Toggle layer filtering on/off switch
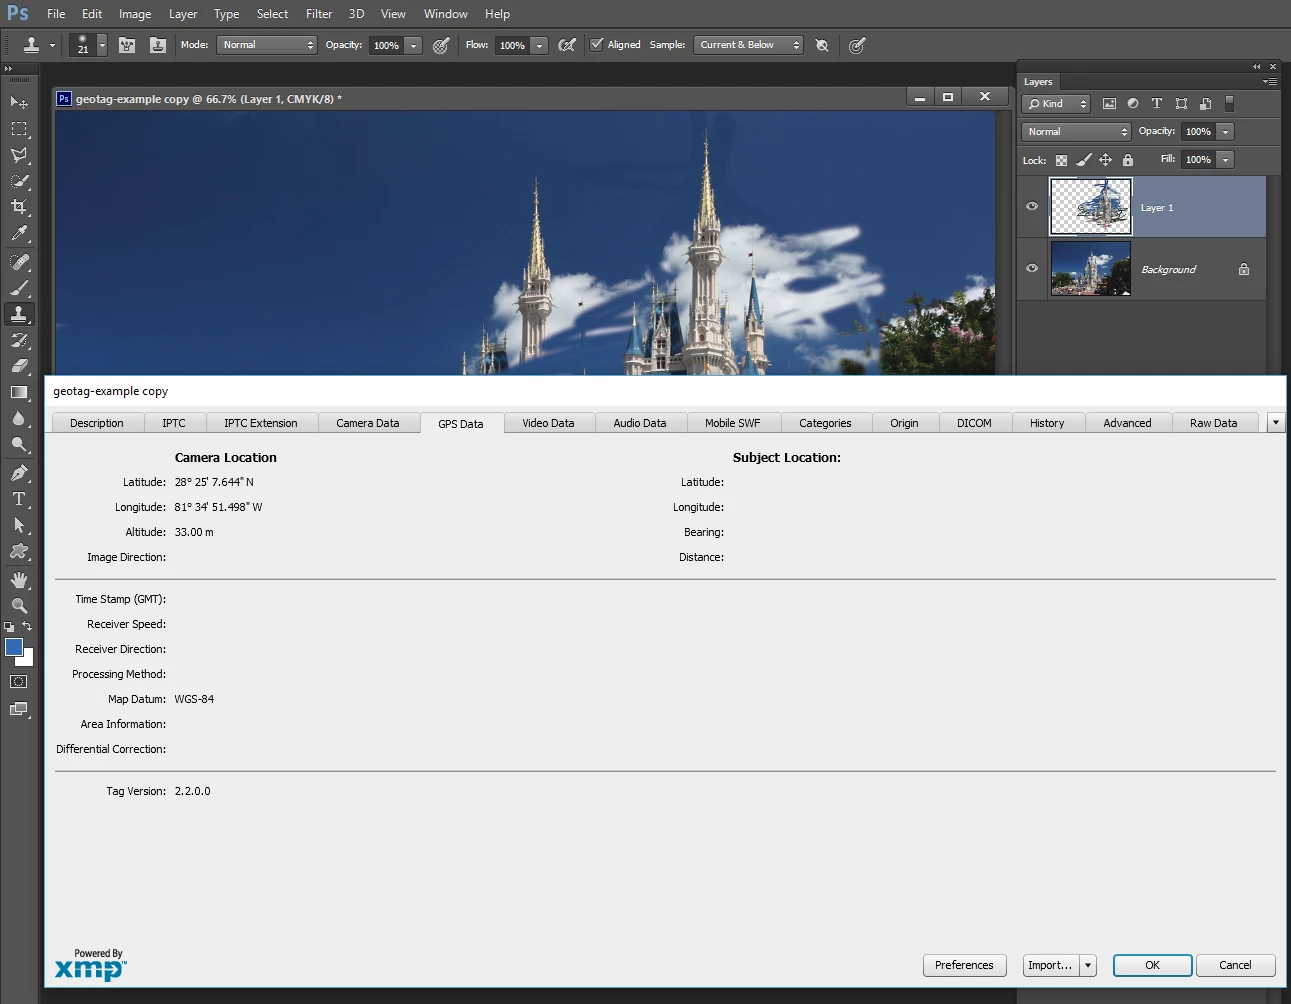 (1229, 103)
